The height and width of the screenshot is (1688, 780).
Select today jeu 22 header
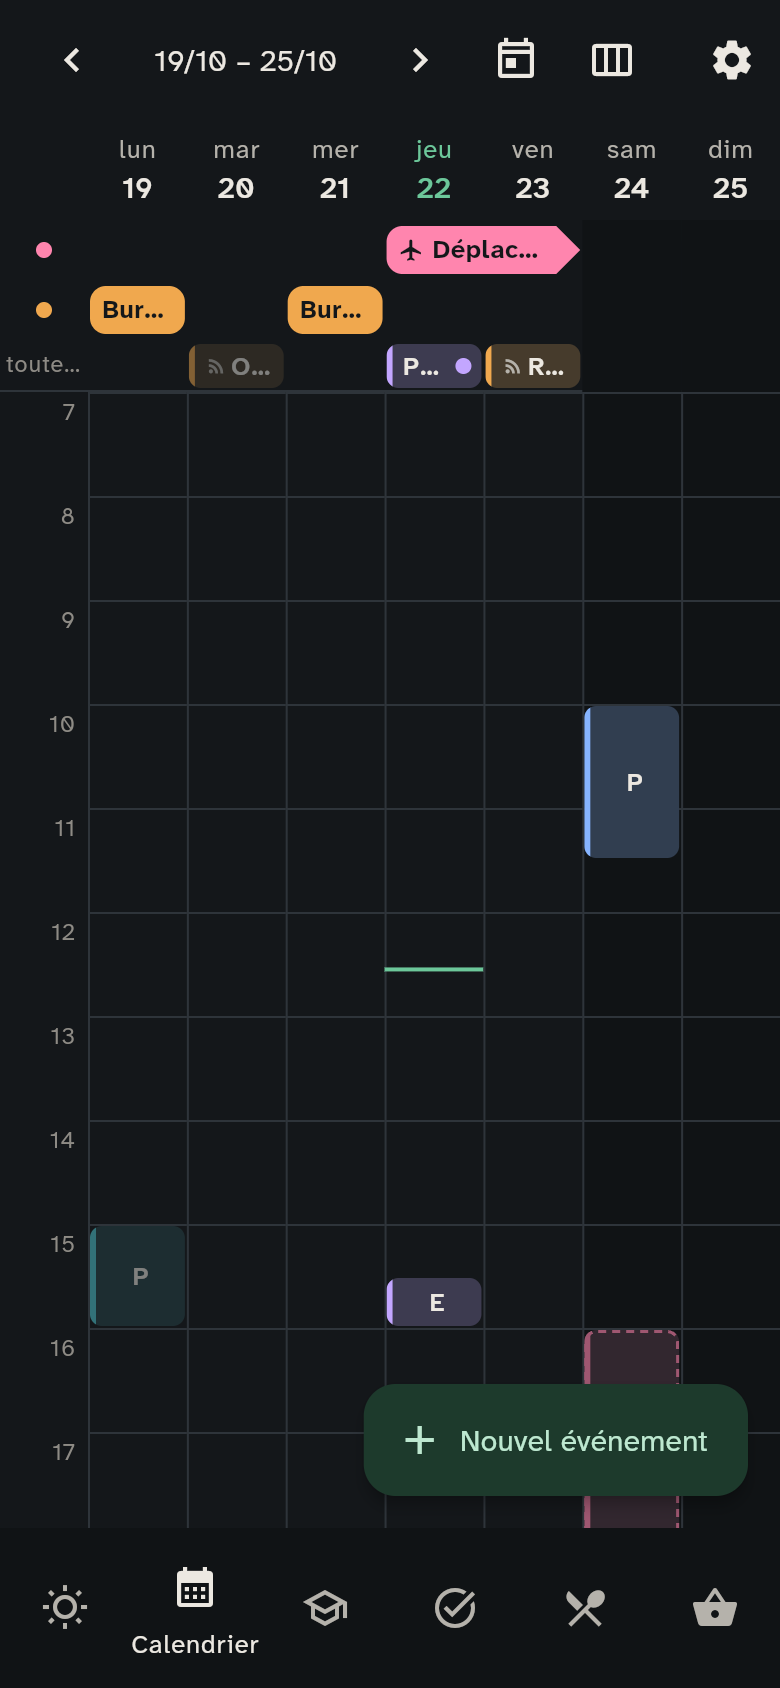pos(434,170)
